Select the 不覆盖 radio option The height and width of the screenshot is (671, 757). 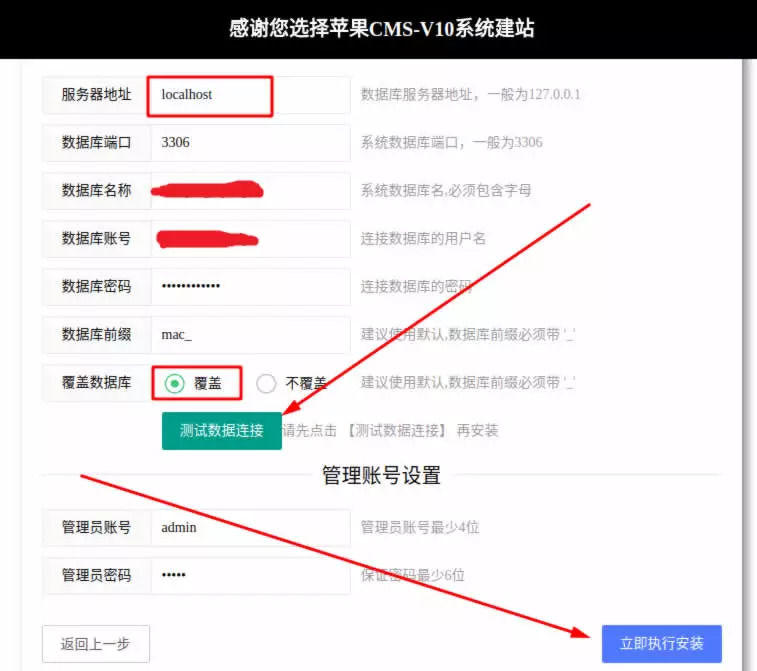(x=266, y=384)
